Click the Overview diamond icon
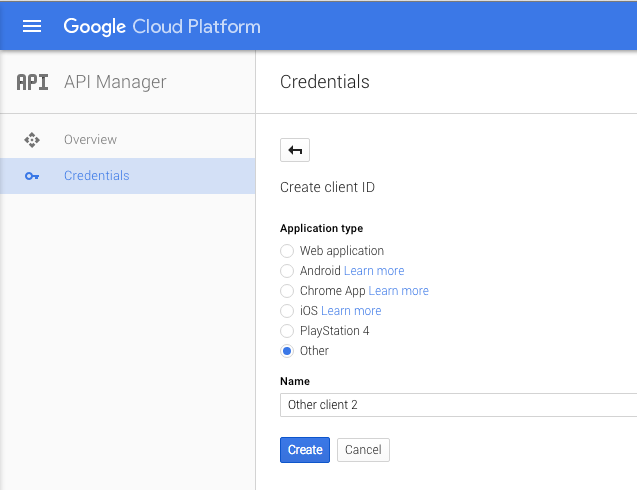 tap(32, 140)
